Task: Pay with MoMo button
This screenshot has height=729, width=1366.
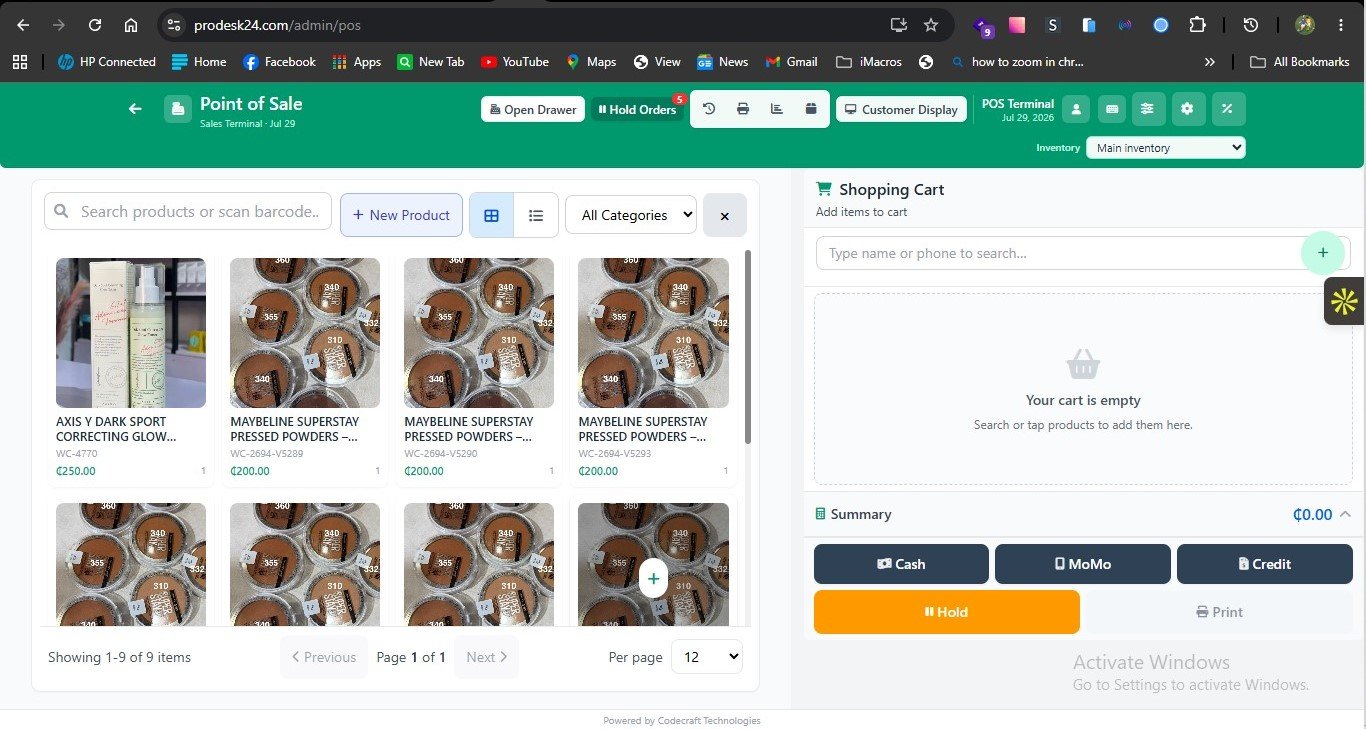Action: click(x=1082, y=564)
